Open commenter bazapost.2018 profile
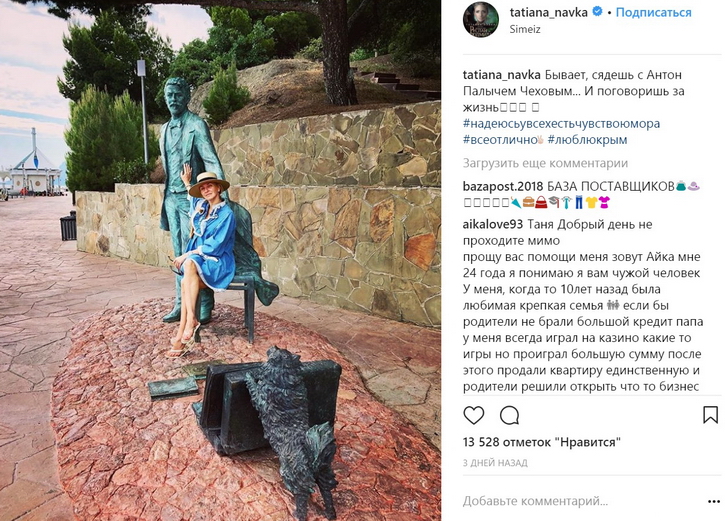 pyautogui.click(x=503, y=187)
